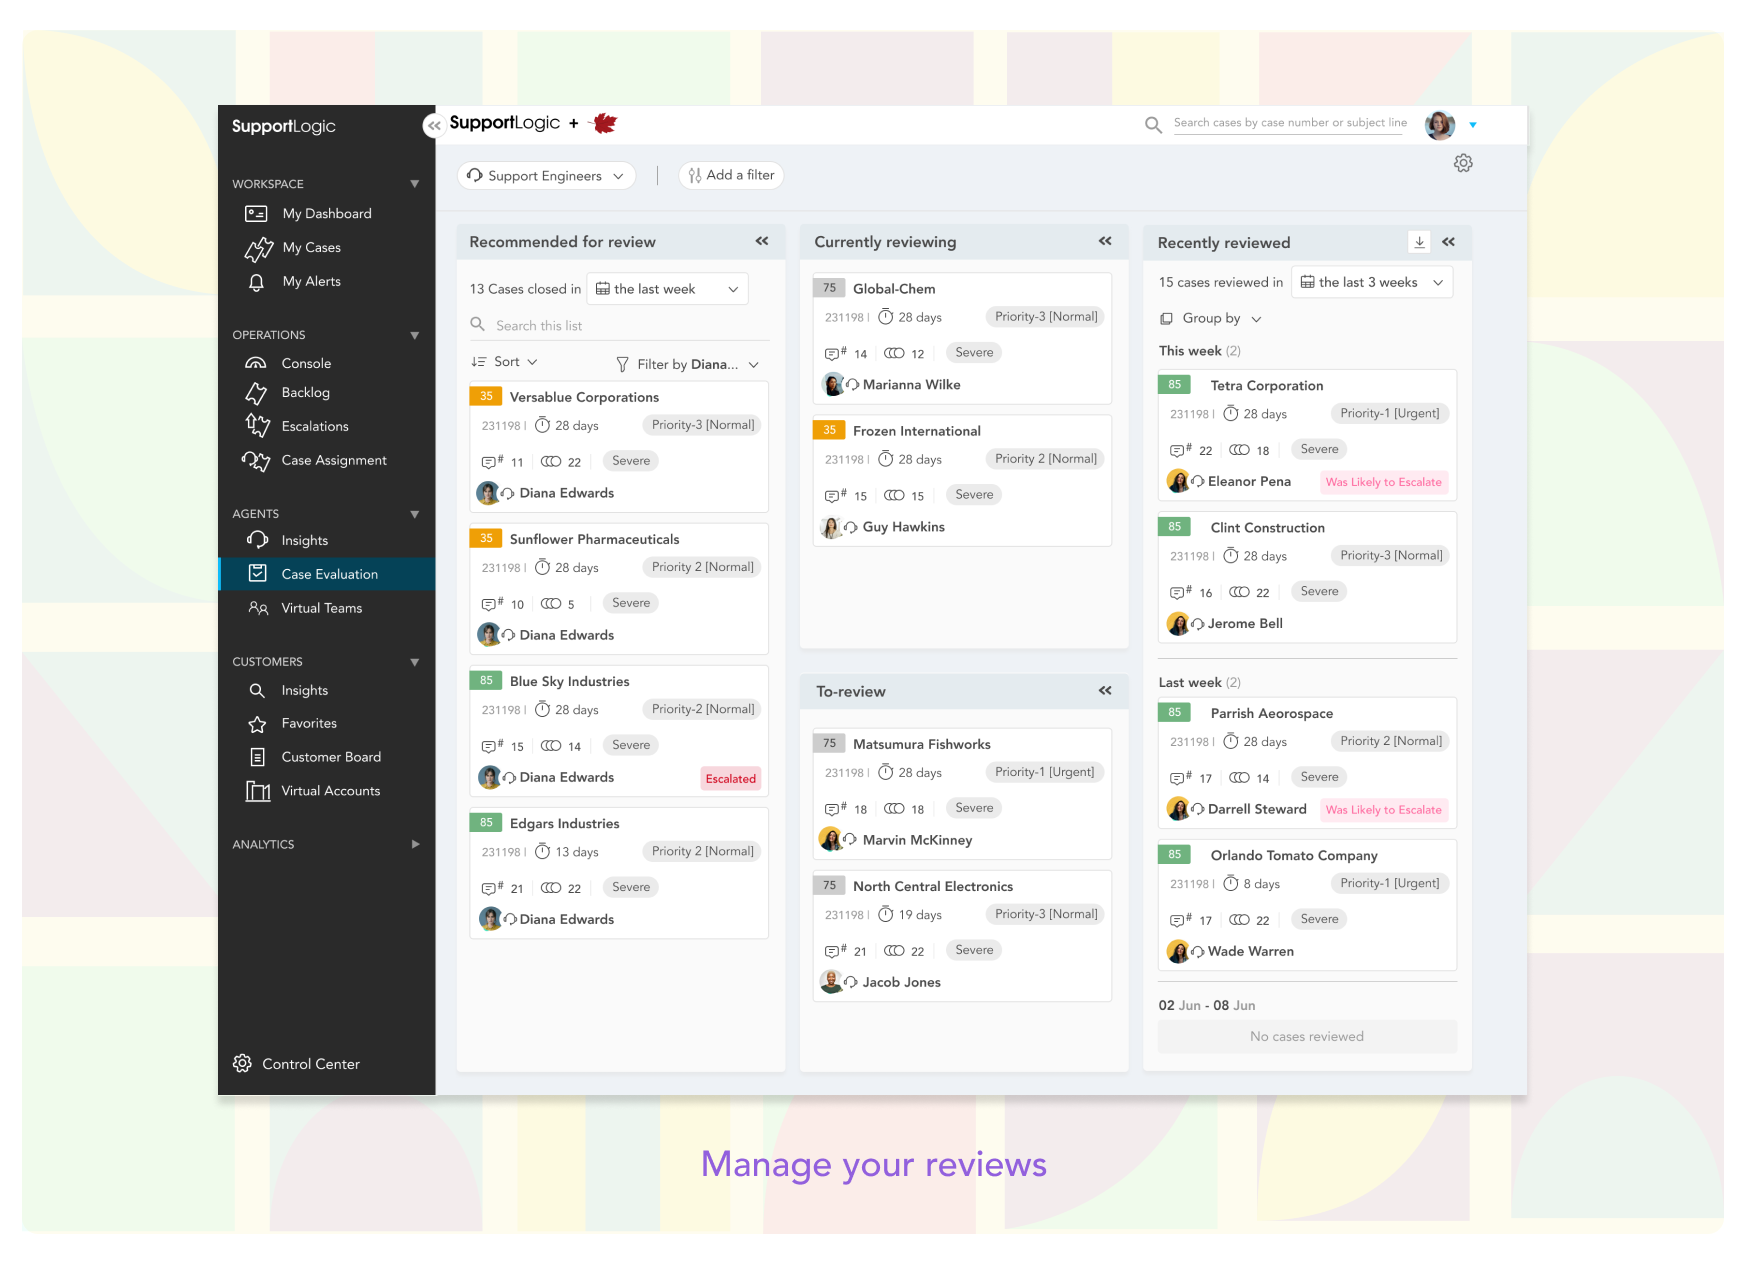Collapse the To-review column
Screen dimensions: 1746x1262
(x=1105, y=690)
